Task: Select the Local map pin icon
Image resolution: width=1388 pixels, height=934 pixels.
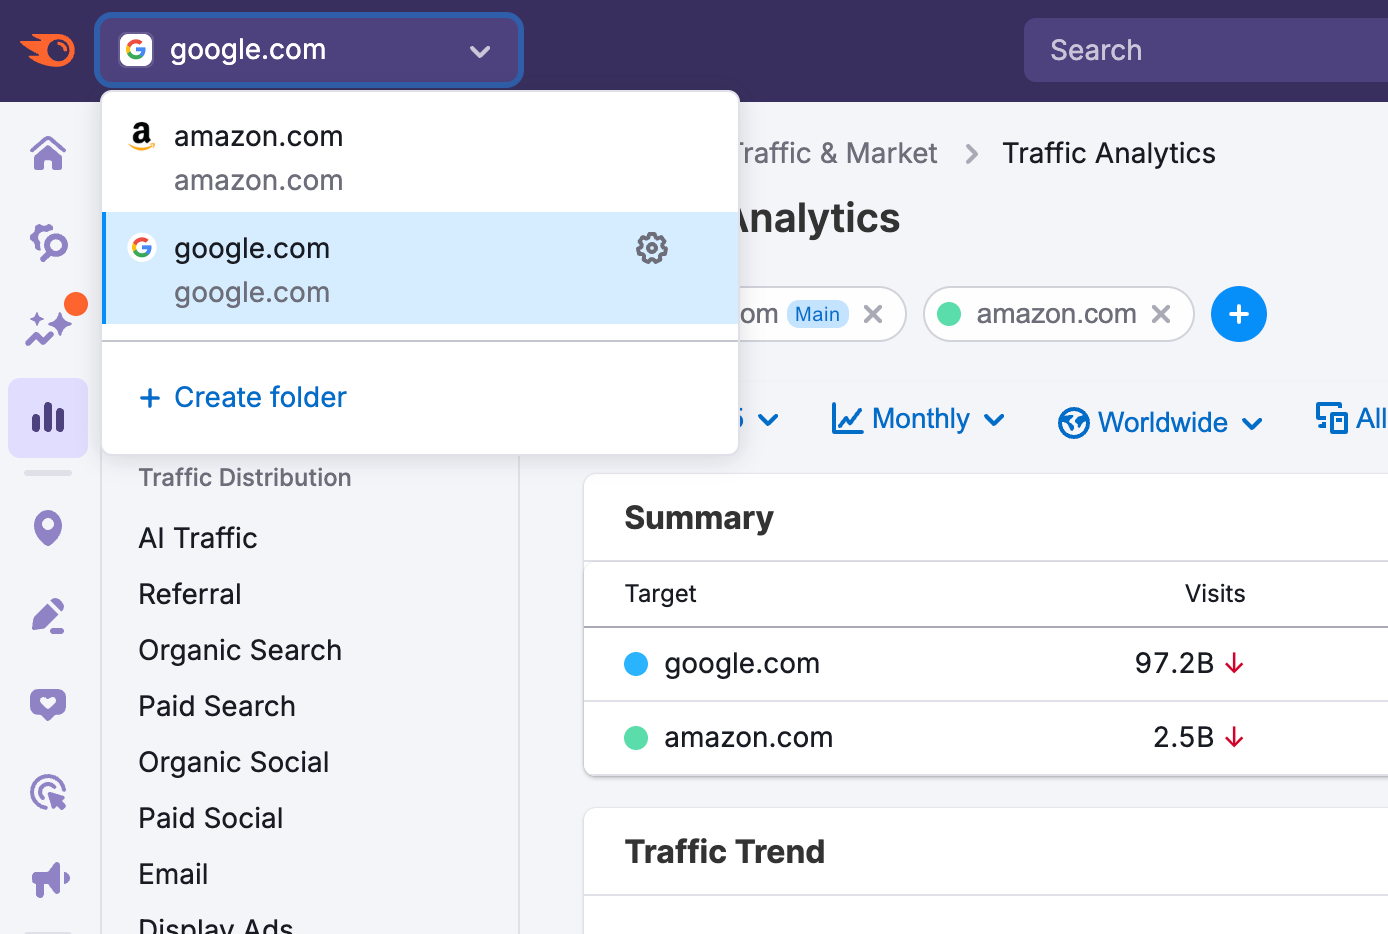Action: tap(47, 528)
